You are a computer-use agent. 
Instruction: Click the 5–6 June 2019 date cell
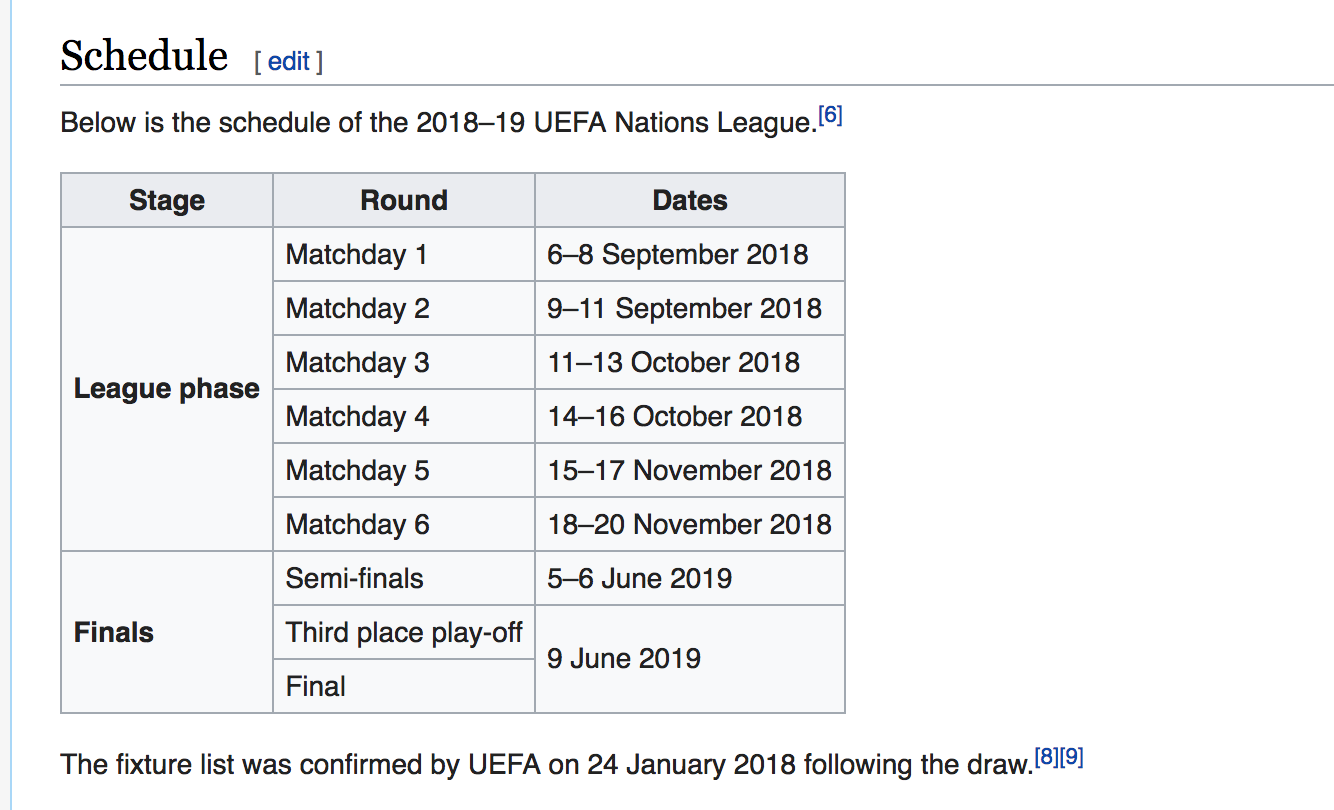pyautogui.click(x=640, y=579)
